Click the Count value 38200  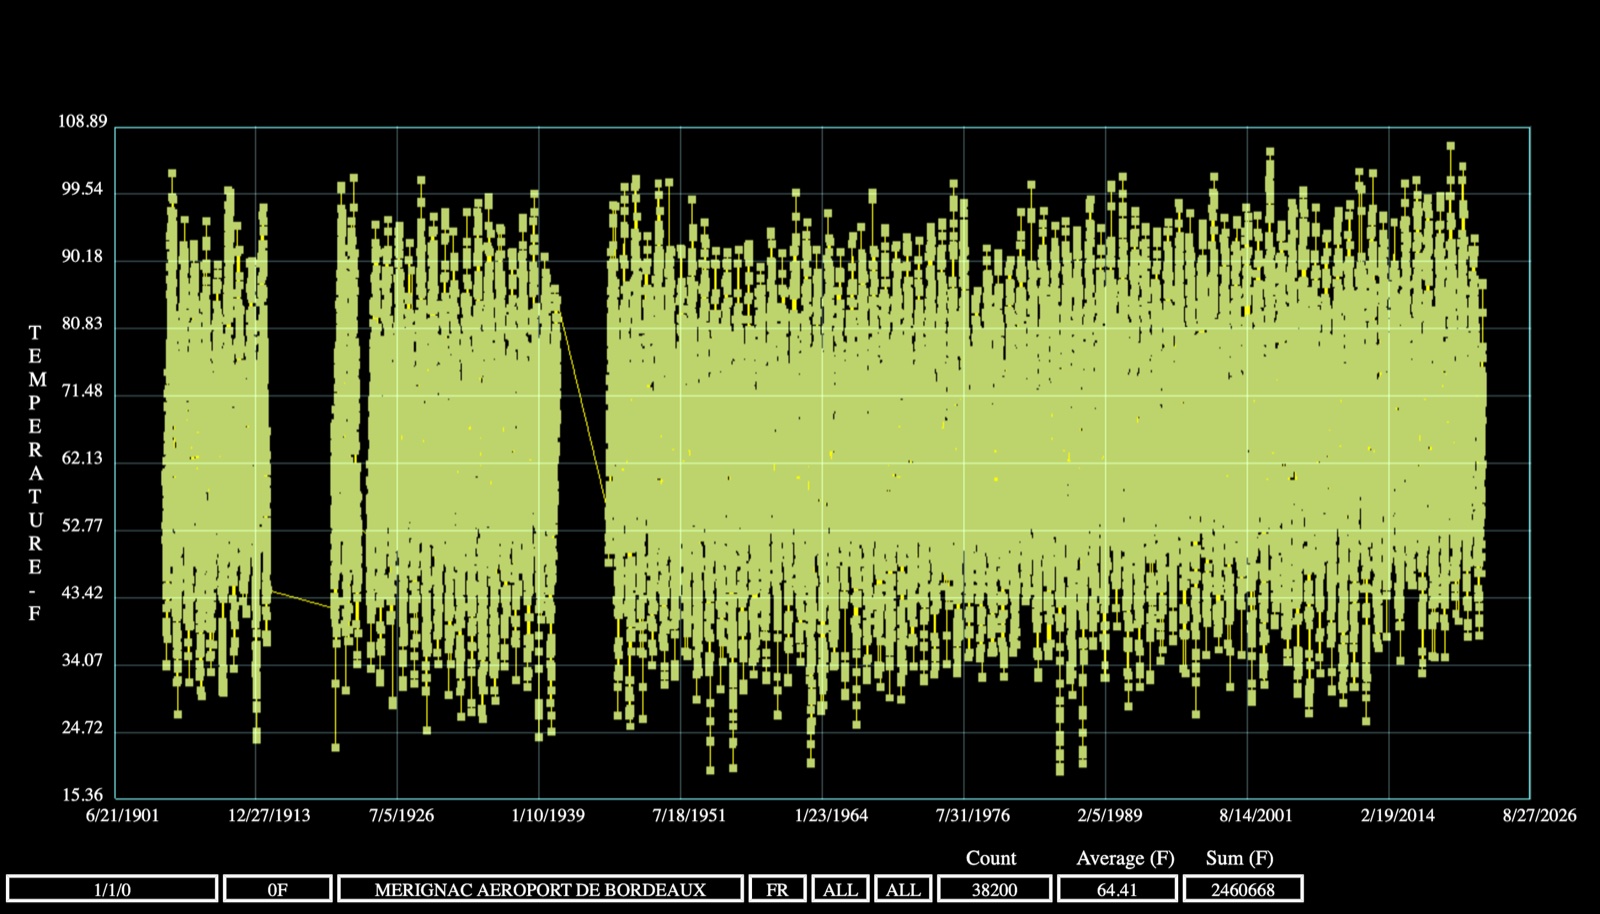pyautogui.click(x=994, y=889)
